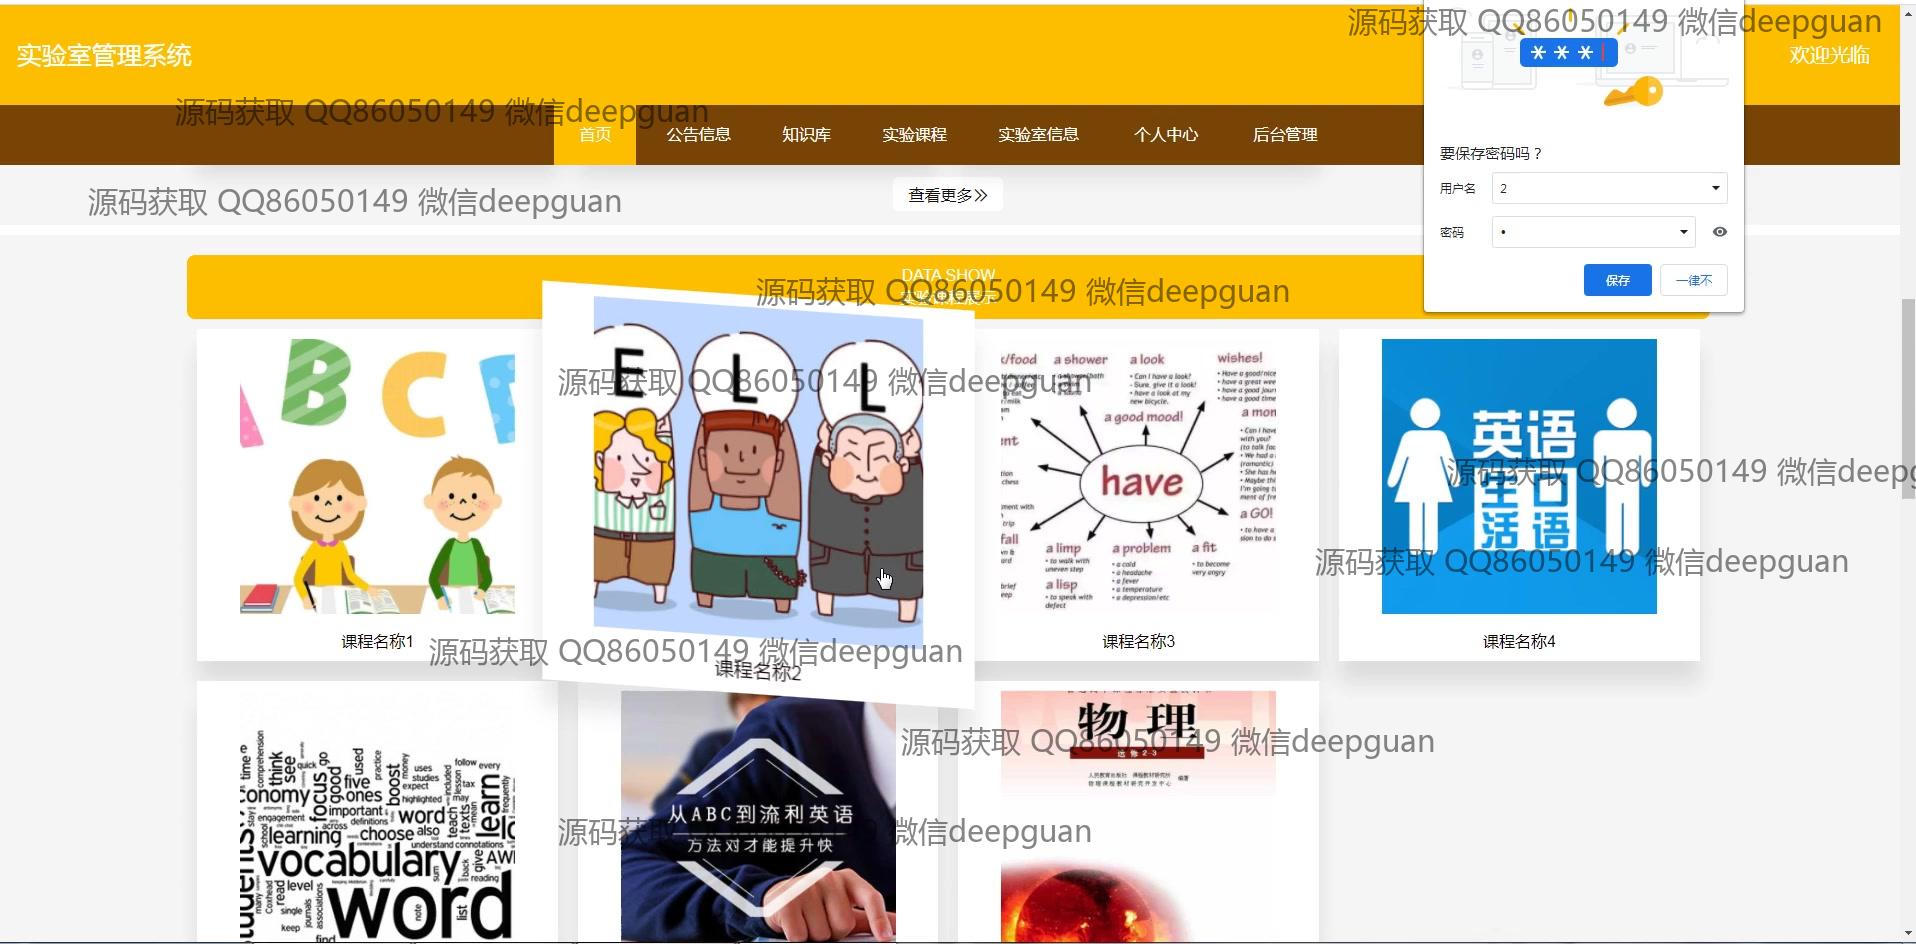Click the 查看更多 button
This screenshot has width=1916, height=944.
[948, 195]
